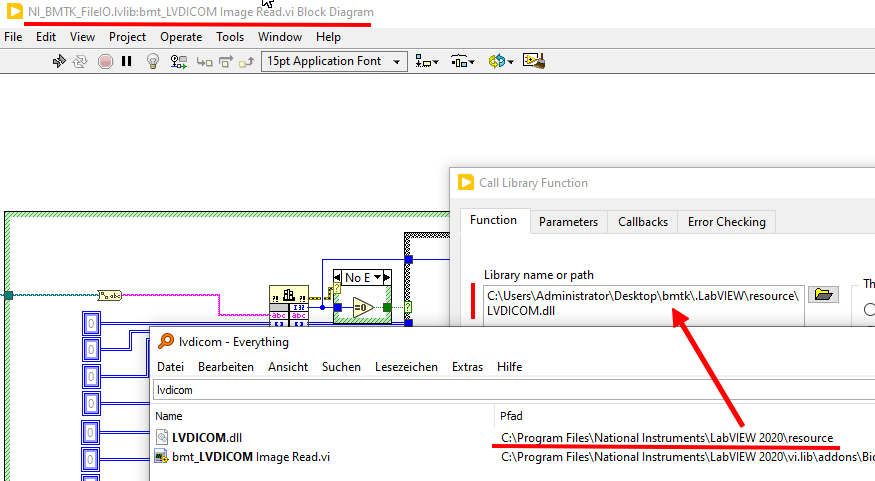Open the No Error case selector dropdown
Image resolution: width=875 pixels, height=481 pixels.
pos(378,277)
